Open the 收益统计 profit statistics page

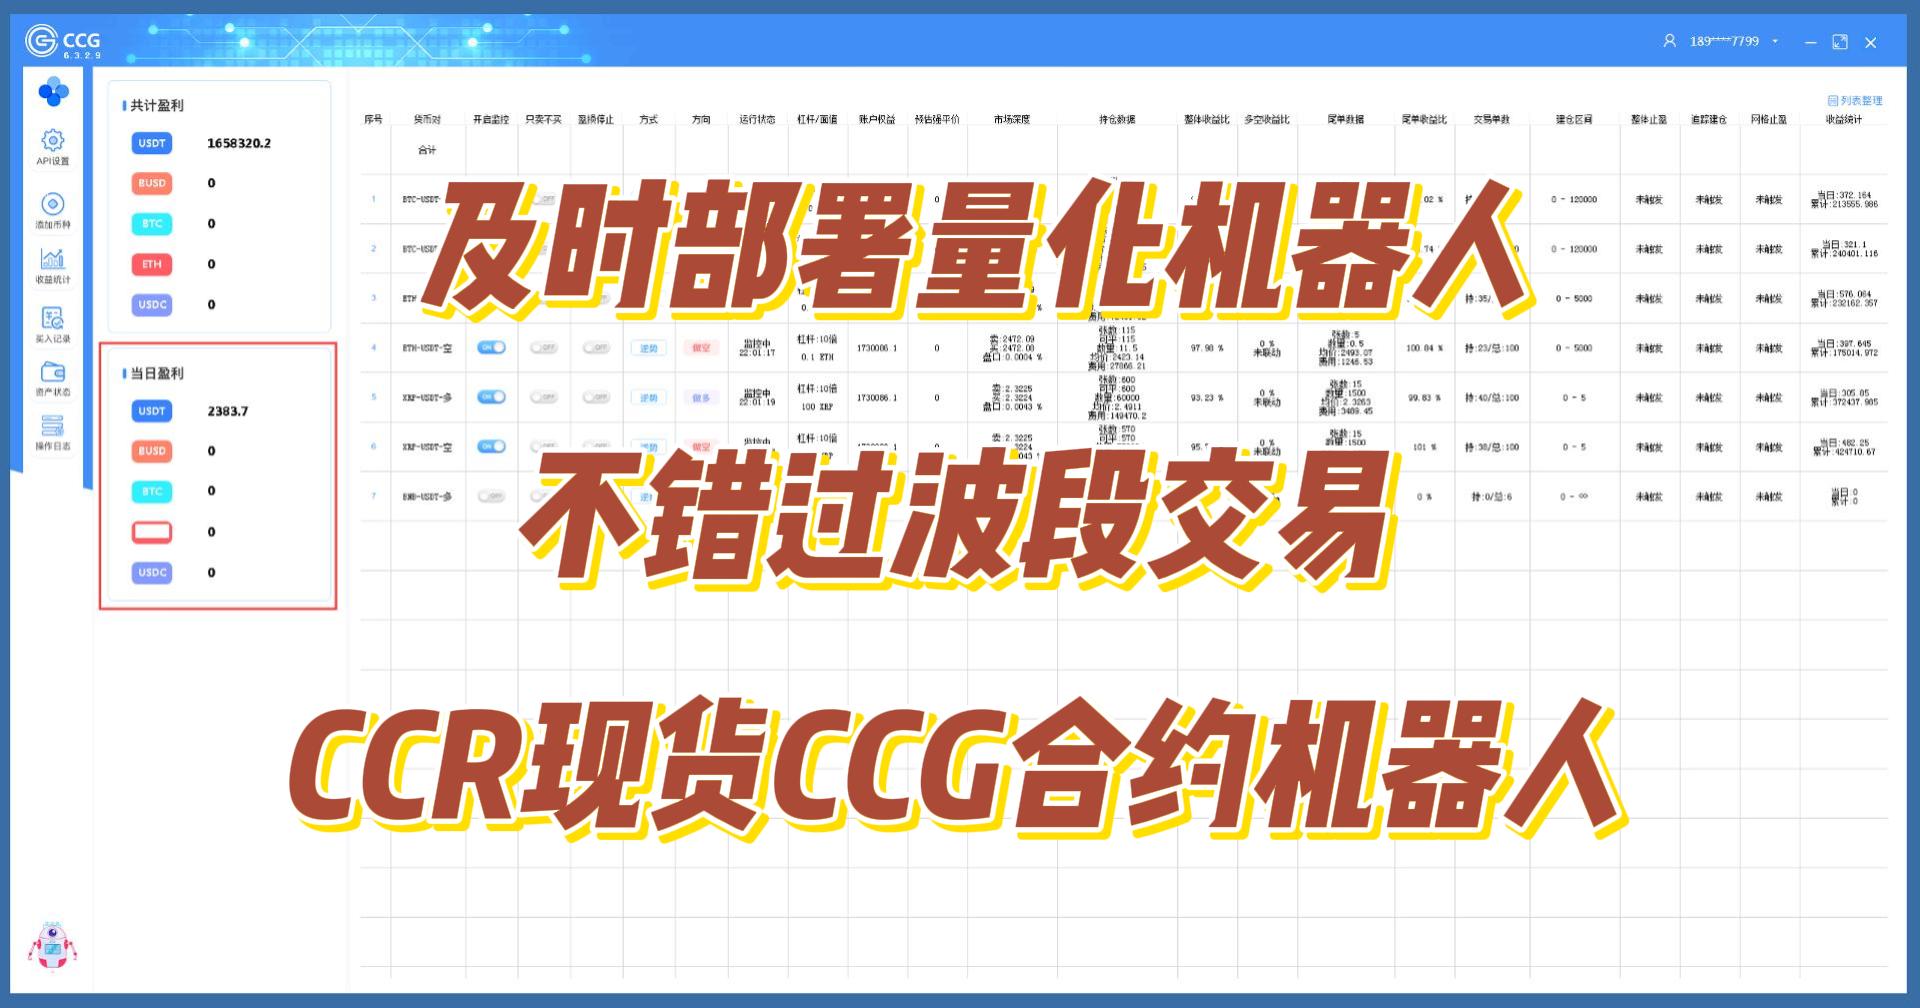53,265
